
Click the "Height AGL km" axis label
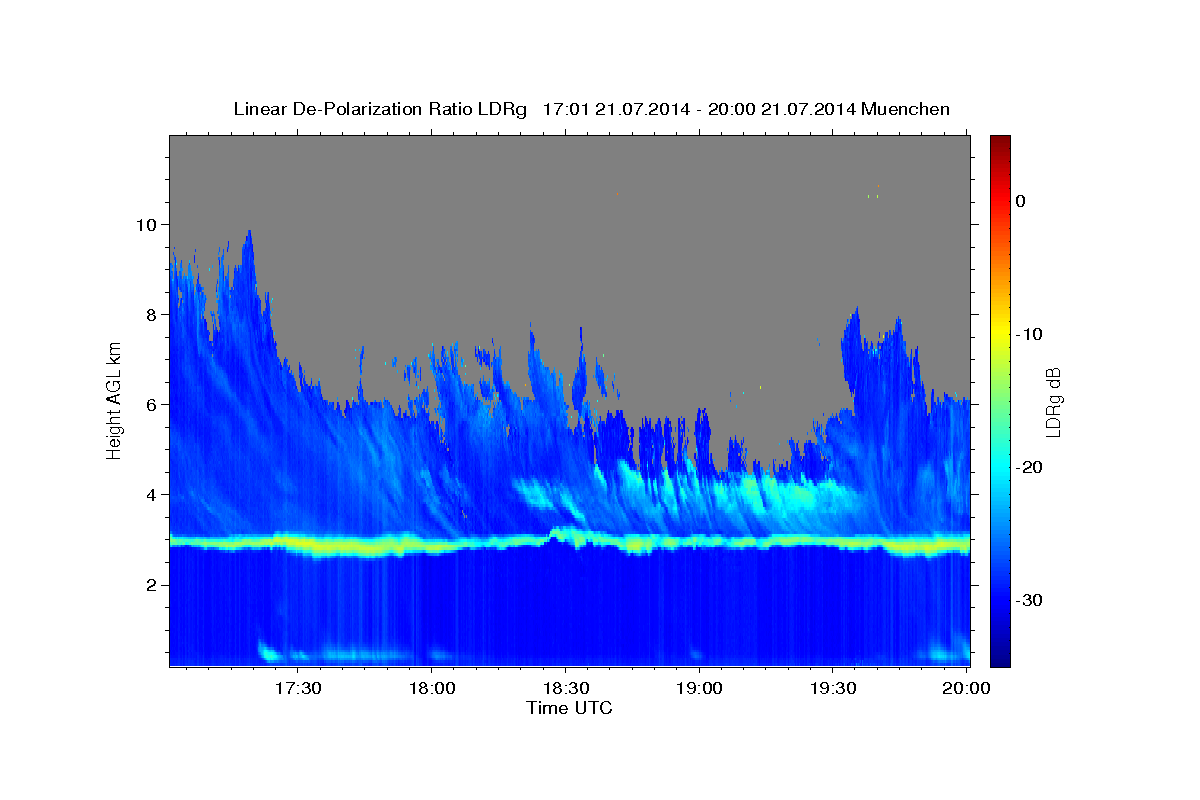114,402
